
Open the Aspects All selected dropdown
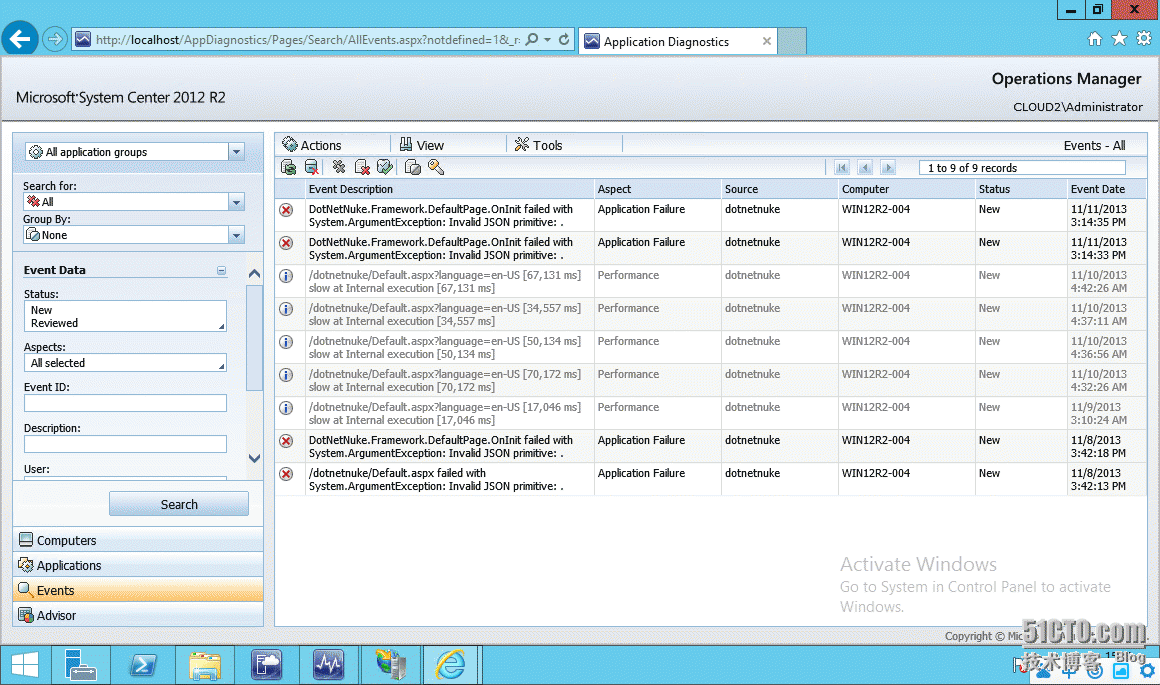pos(125,363)
